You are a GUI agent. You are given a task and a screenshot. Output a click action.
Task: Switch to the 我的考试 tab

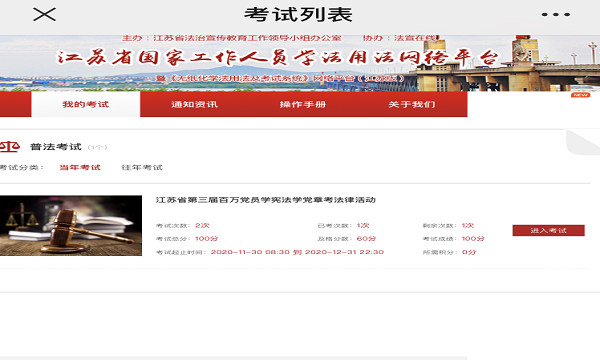pyautogui.click(x=86, y=104)
